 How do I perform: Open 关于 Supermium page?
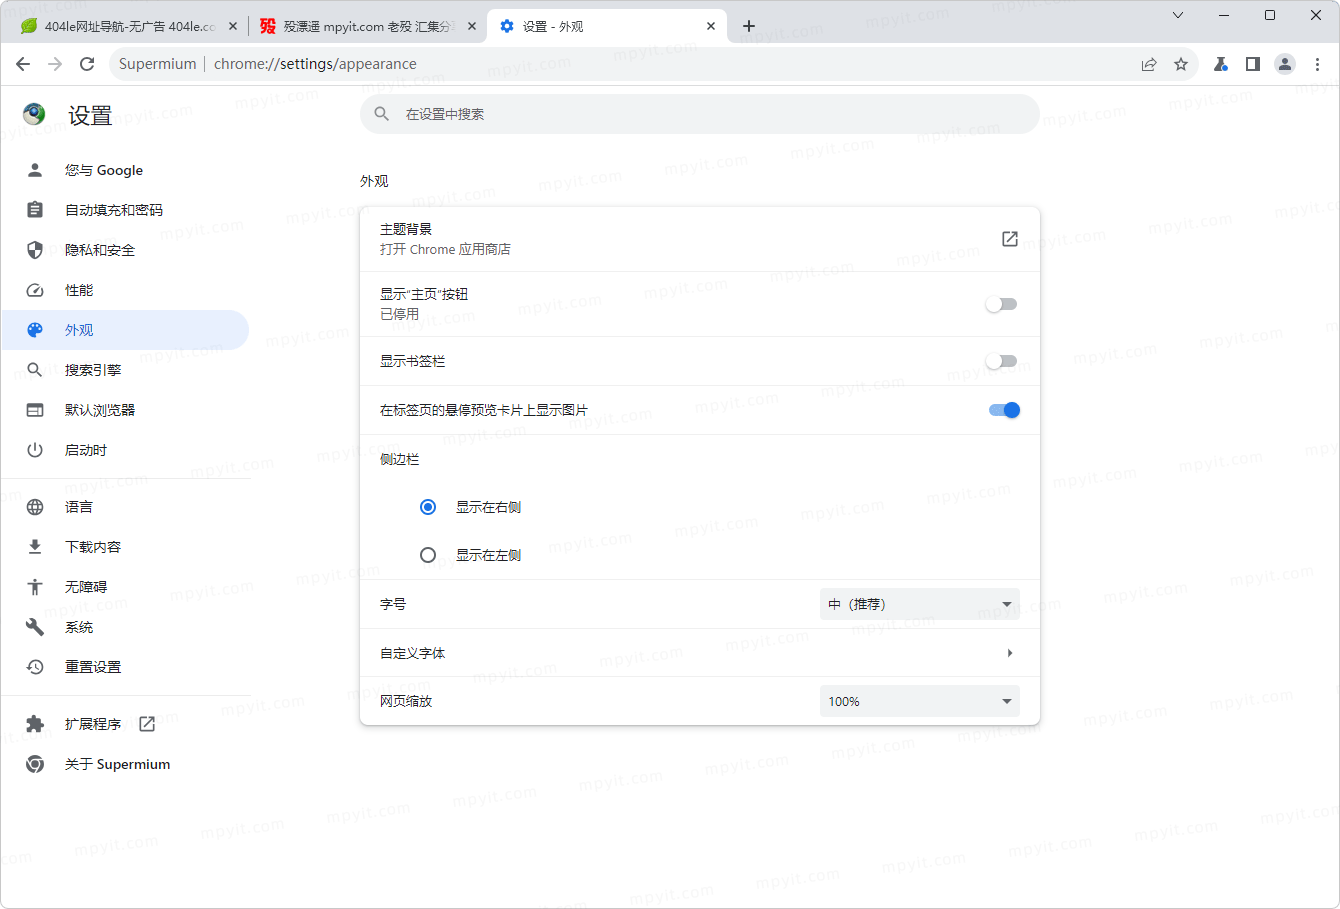coord(125,764)
